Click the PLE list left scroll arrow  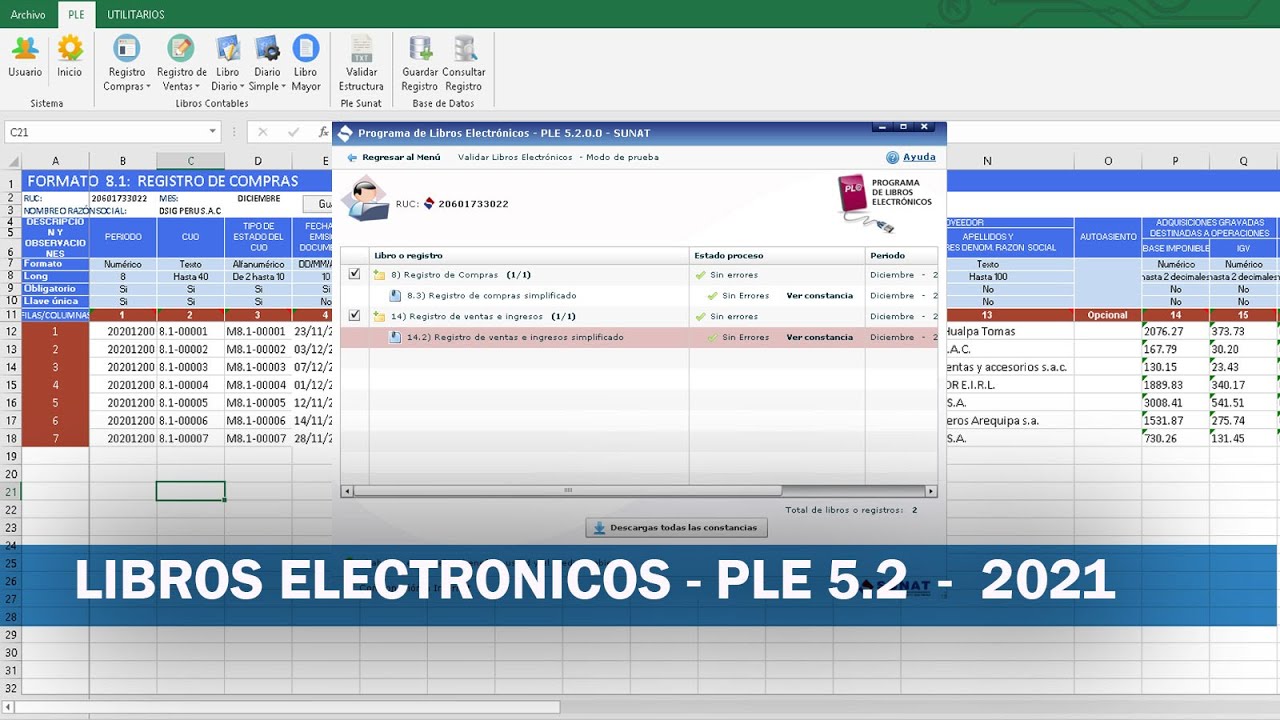(347, 491)
